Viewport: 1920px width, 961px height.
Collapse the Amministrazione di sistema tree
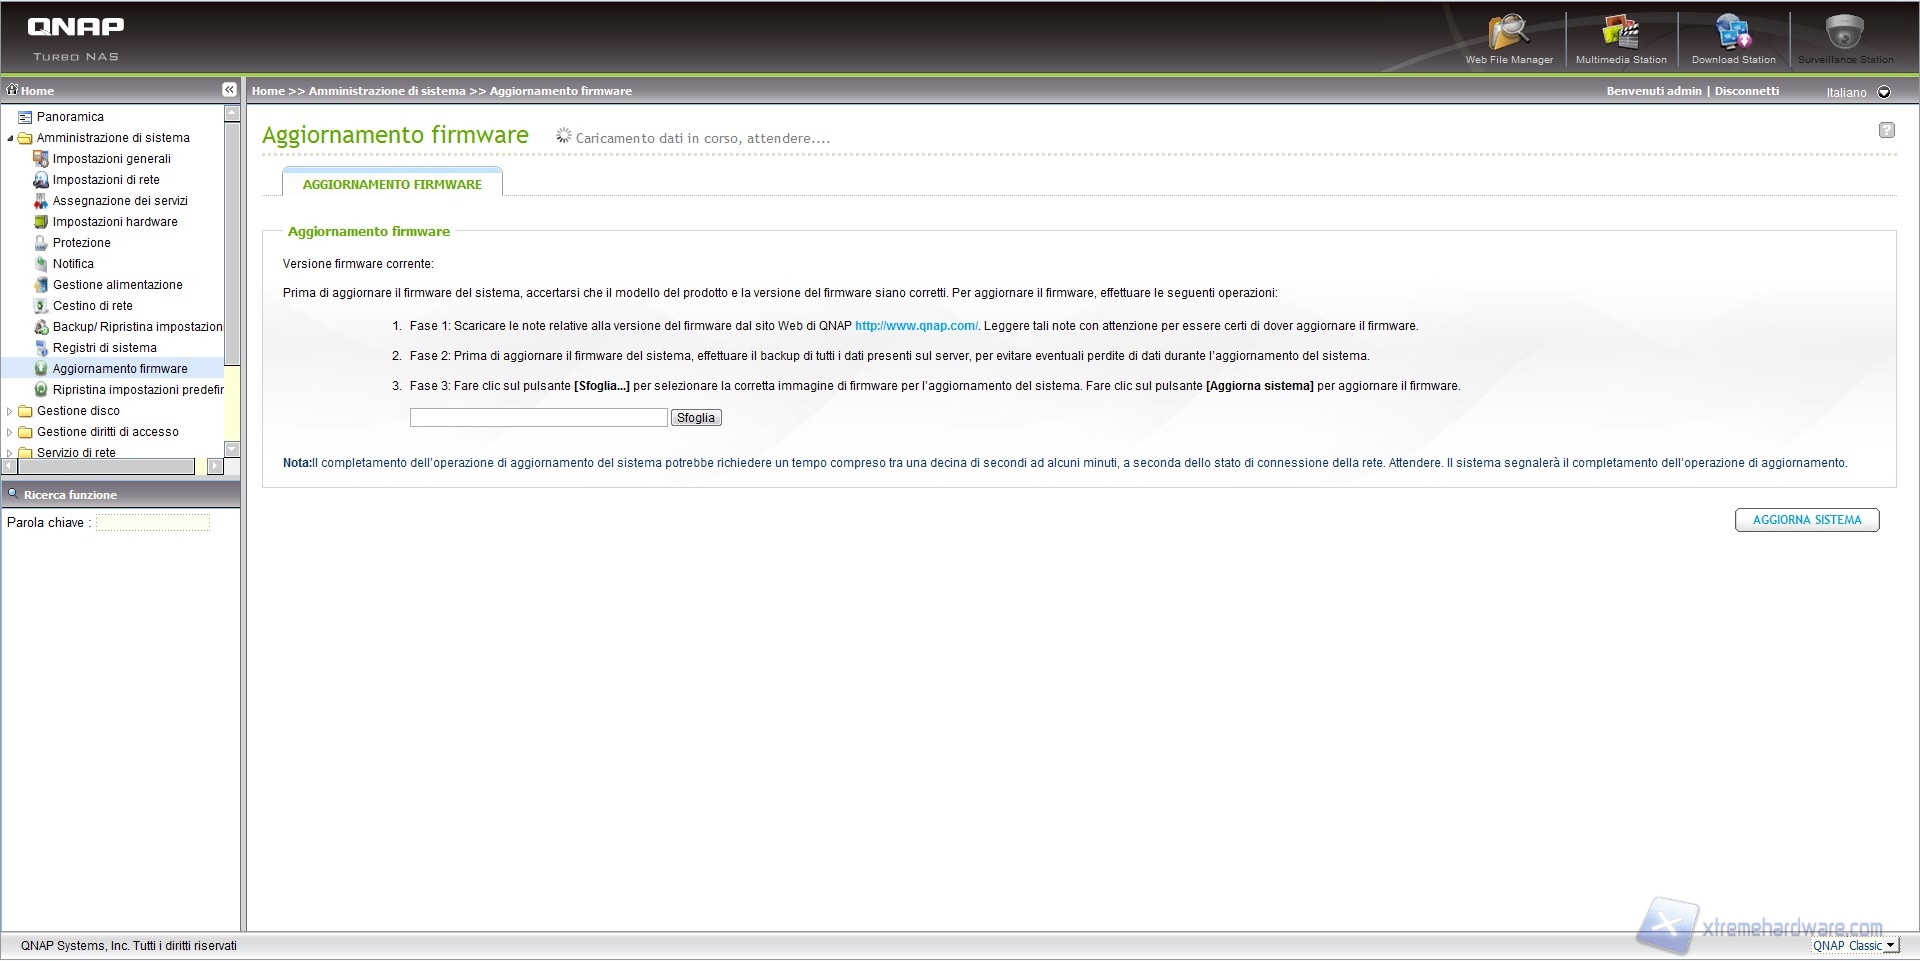pos(10,138)
